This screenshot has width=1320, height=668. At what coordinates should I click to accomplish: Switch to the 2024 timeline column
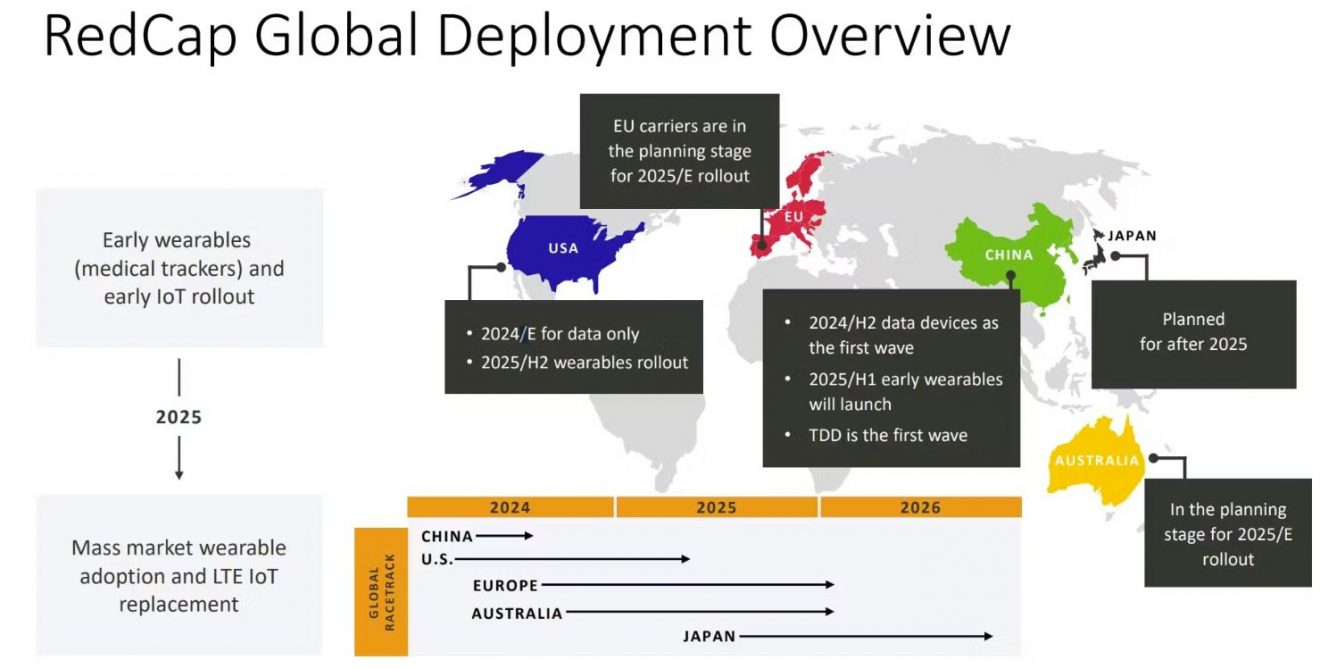pyautogui.click(x=508, y=507)
